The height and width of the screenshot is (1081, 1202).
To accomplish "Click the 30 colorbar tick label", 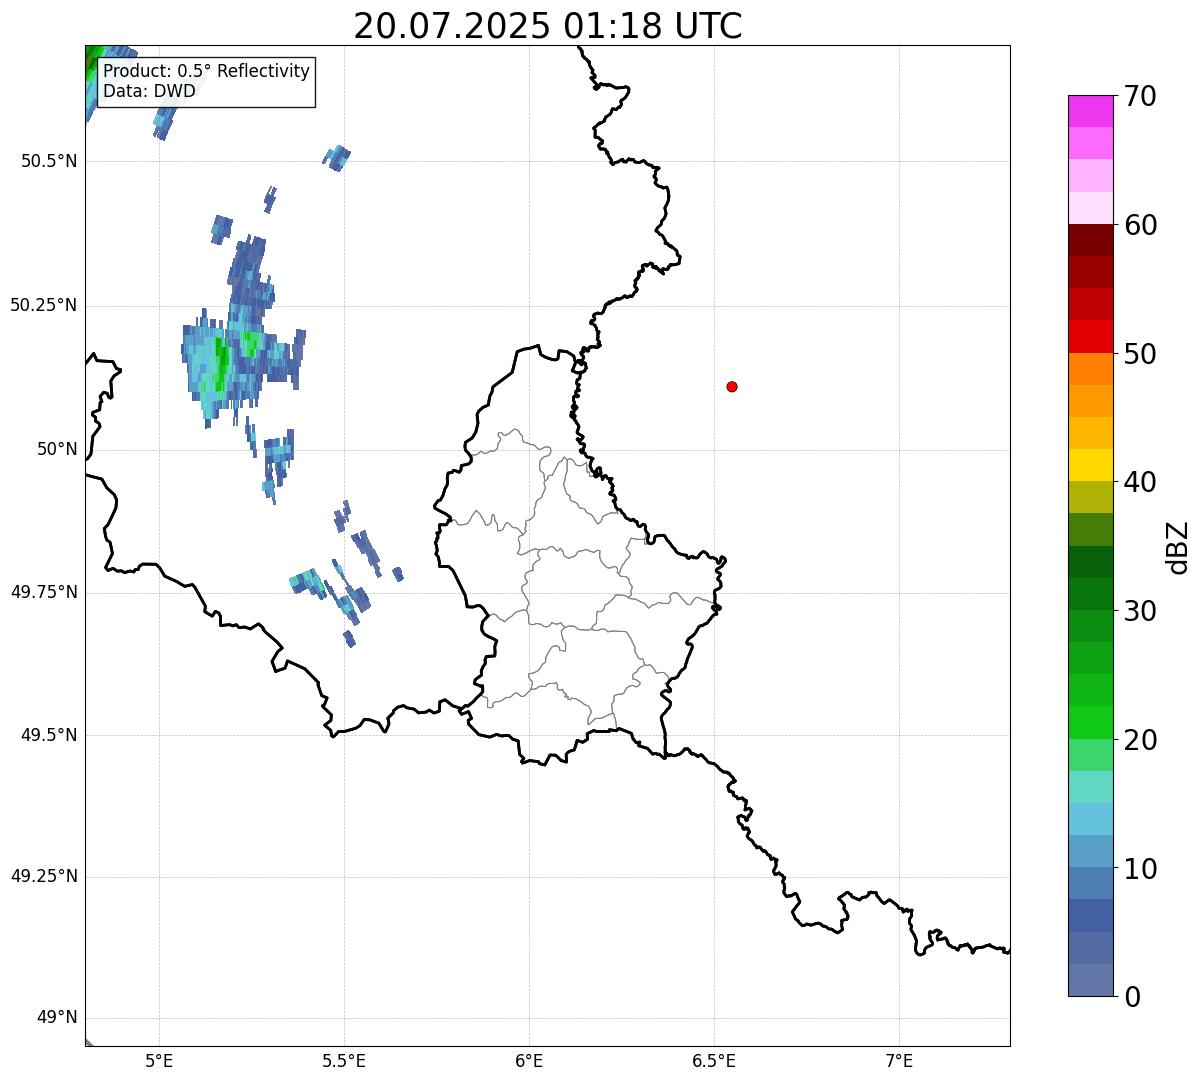I will click(x=1140, y=611).
